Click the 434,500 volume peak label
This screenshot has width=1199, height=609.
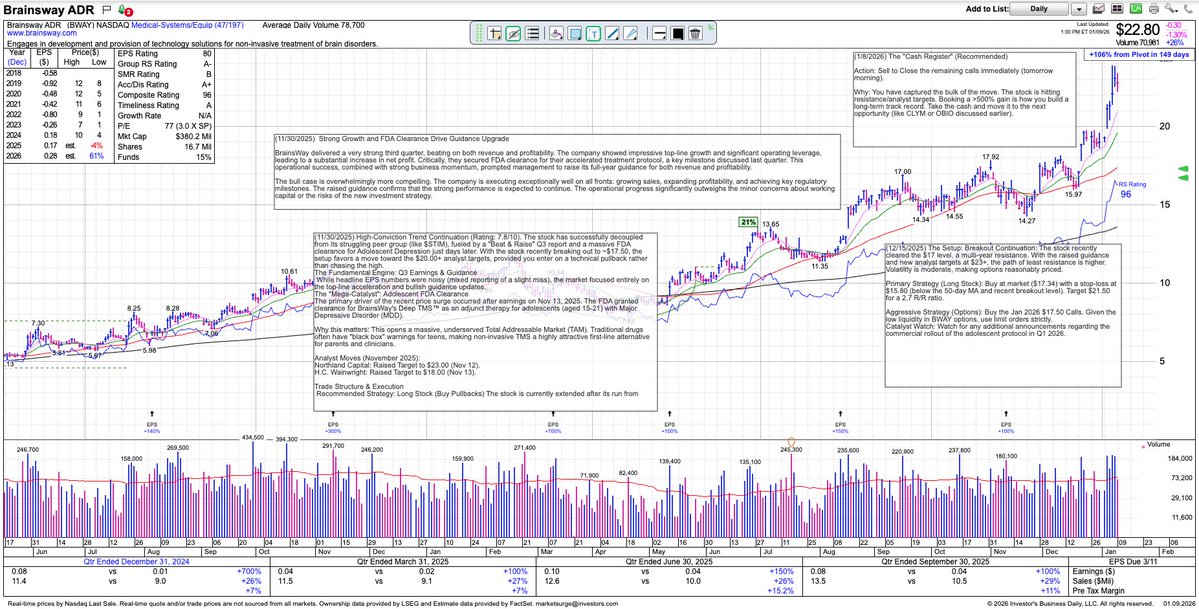pyautogui.click(x=252, y=438)
